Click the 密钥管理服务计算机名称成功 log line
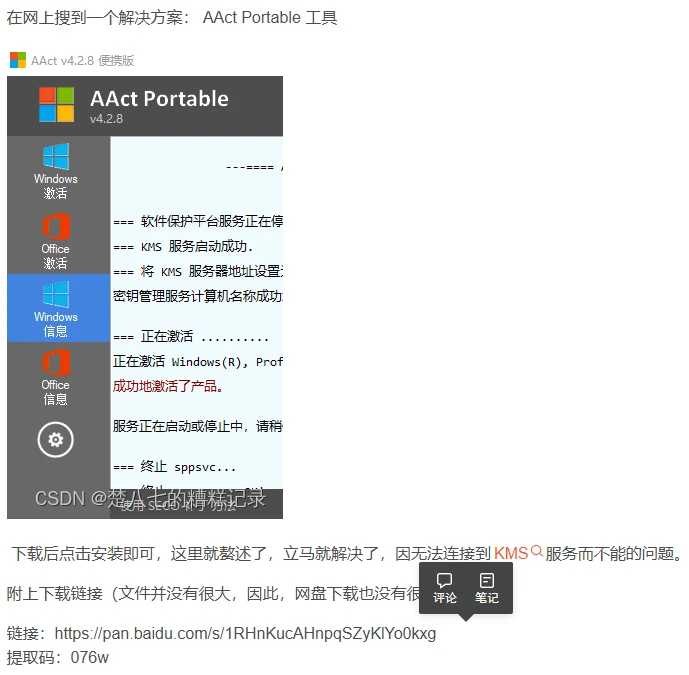689x675 pixels. point(198,296)
